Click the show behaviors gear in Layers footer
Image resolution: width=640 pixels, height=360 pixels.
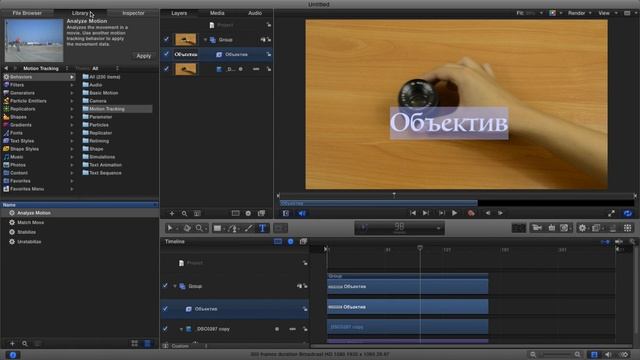[x=248, y=213]
